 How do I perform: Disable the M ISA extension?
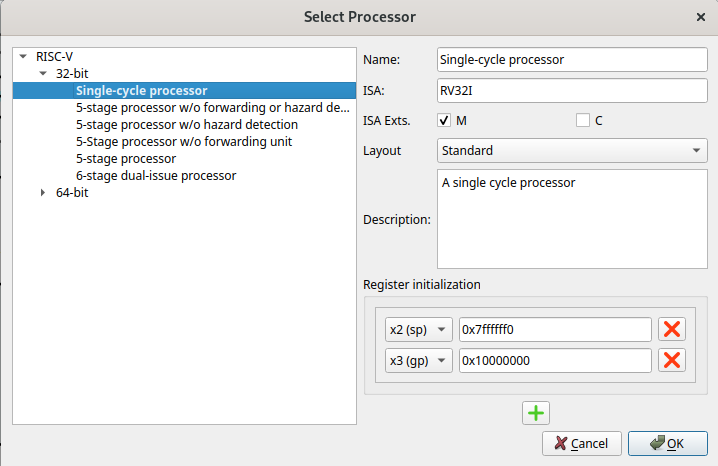(444, 120)
